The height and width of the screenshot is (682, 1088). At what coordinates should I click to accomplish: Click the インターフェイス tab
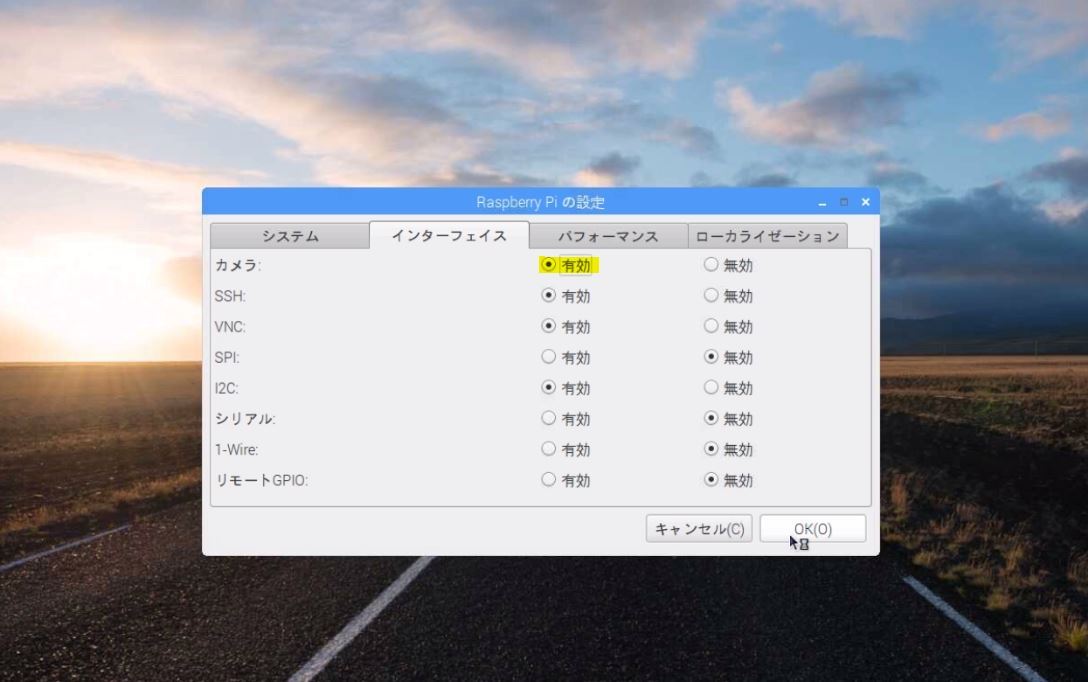click(449, 236)
